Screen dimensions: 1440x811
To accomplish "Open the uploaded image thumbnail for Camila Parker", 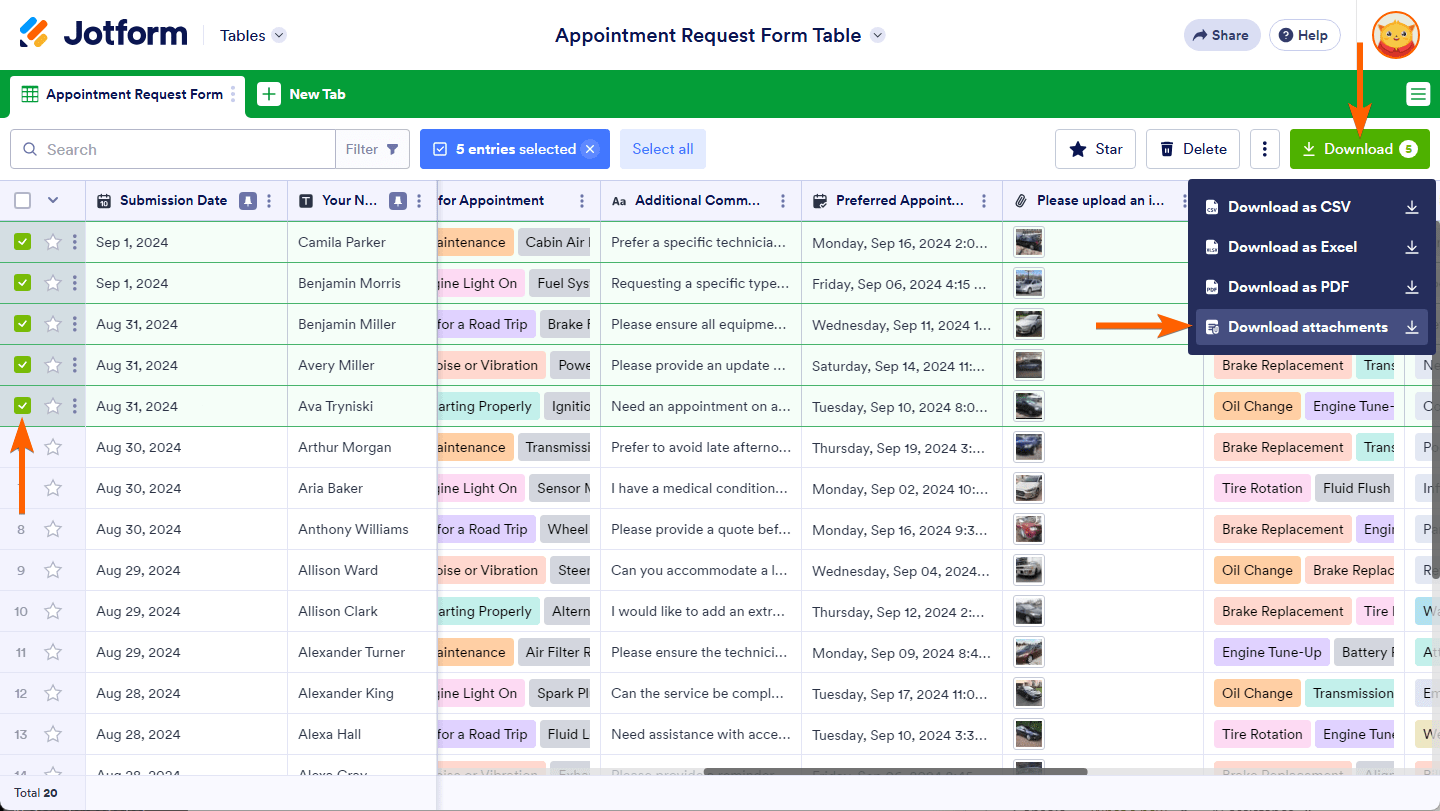I will [1028, 242].
